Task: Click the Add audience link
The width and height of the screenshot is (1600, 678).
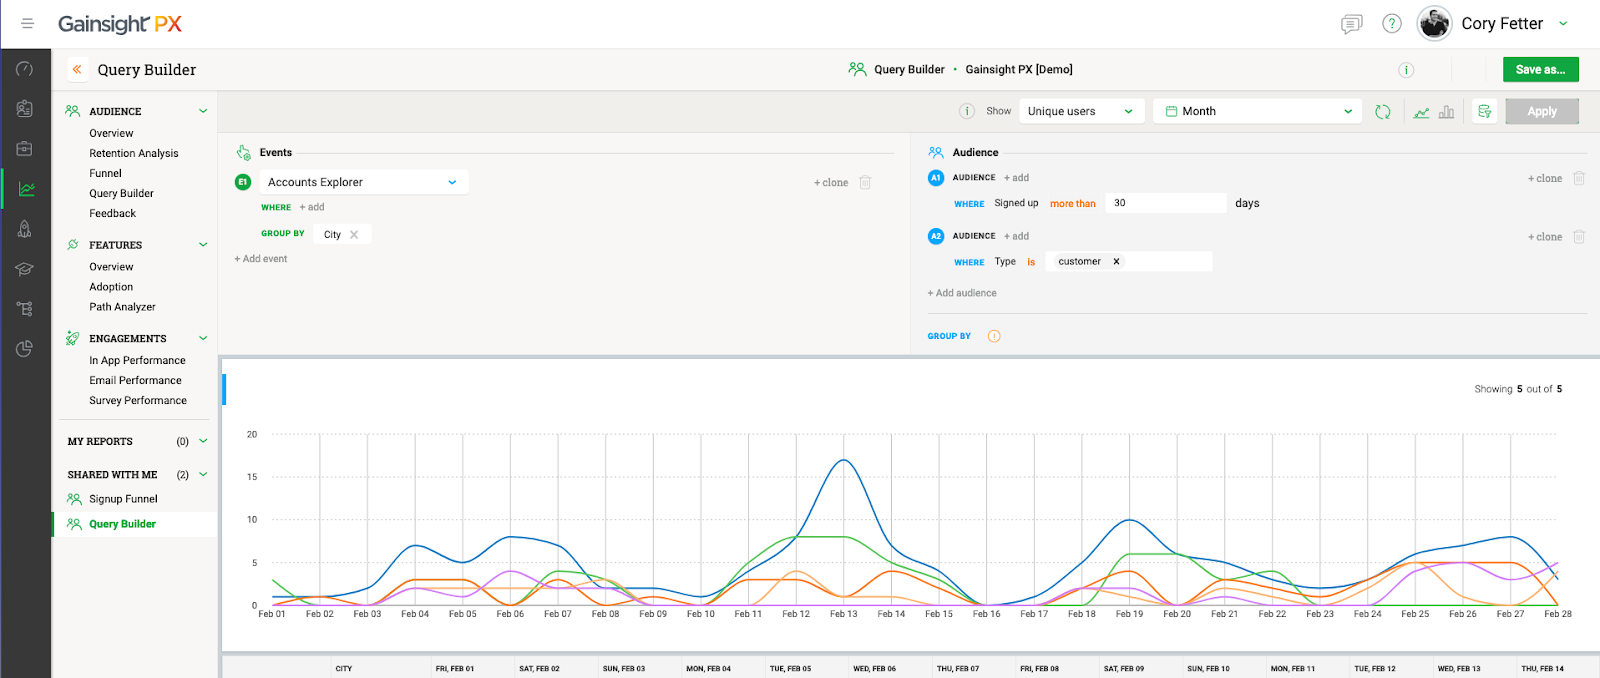Action: tap(962, 294)
